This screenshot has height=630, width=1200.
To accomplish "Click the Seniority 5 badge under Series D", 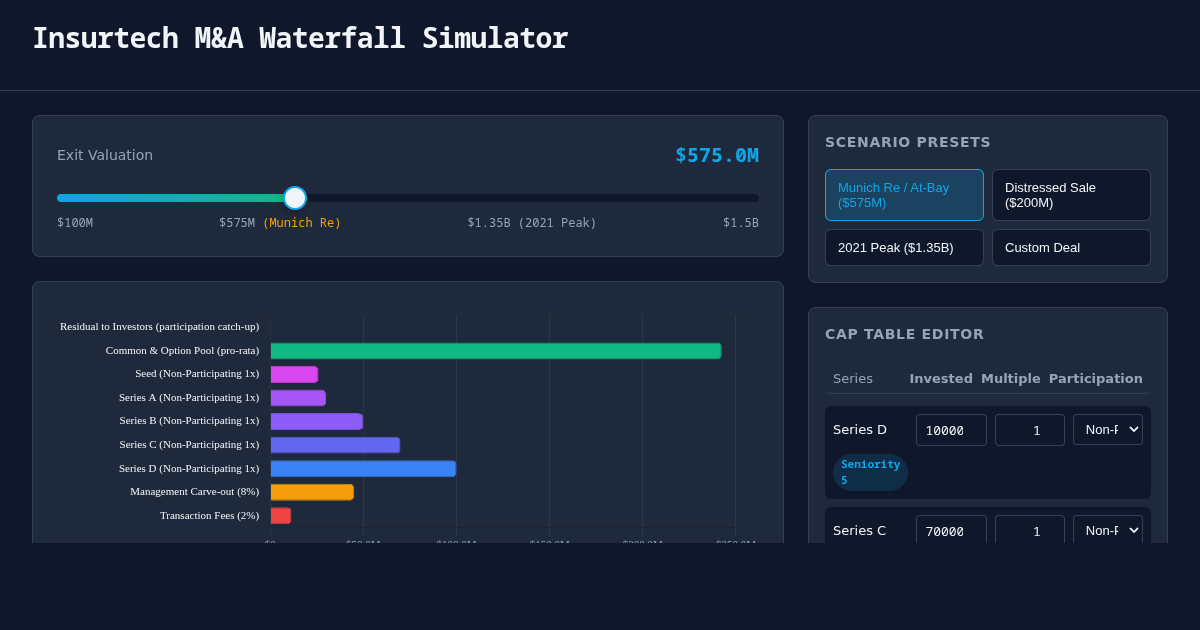I will click(870, 472).
